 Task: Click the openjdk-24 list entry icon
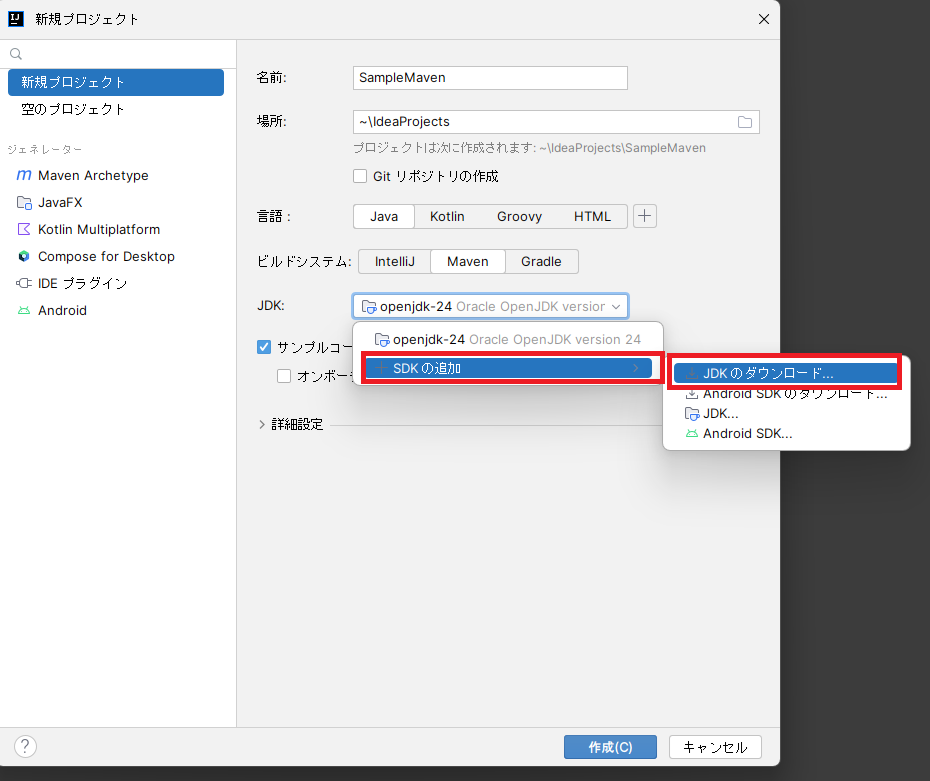(382, 340)
